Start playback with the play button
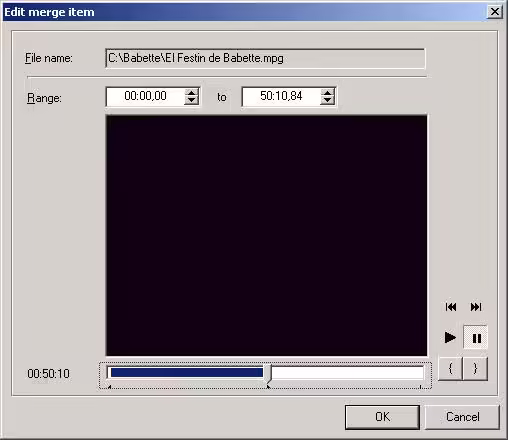The height and width of the screenshot is (440, 508). (450, 337)
